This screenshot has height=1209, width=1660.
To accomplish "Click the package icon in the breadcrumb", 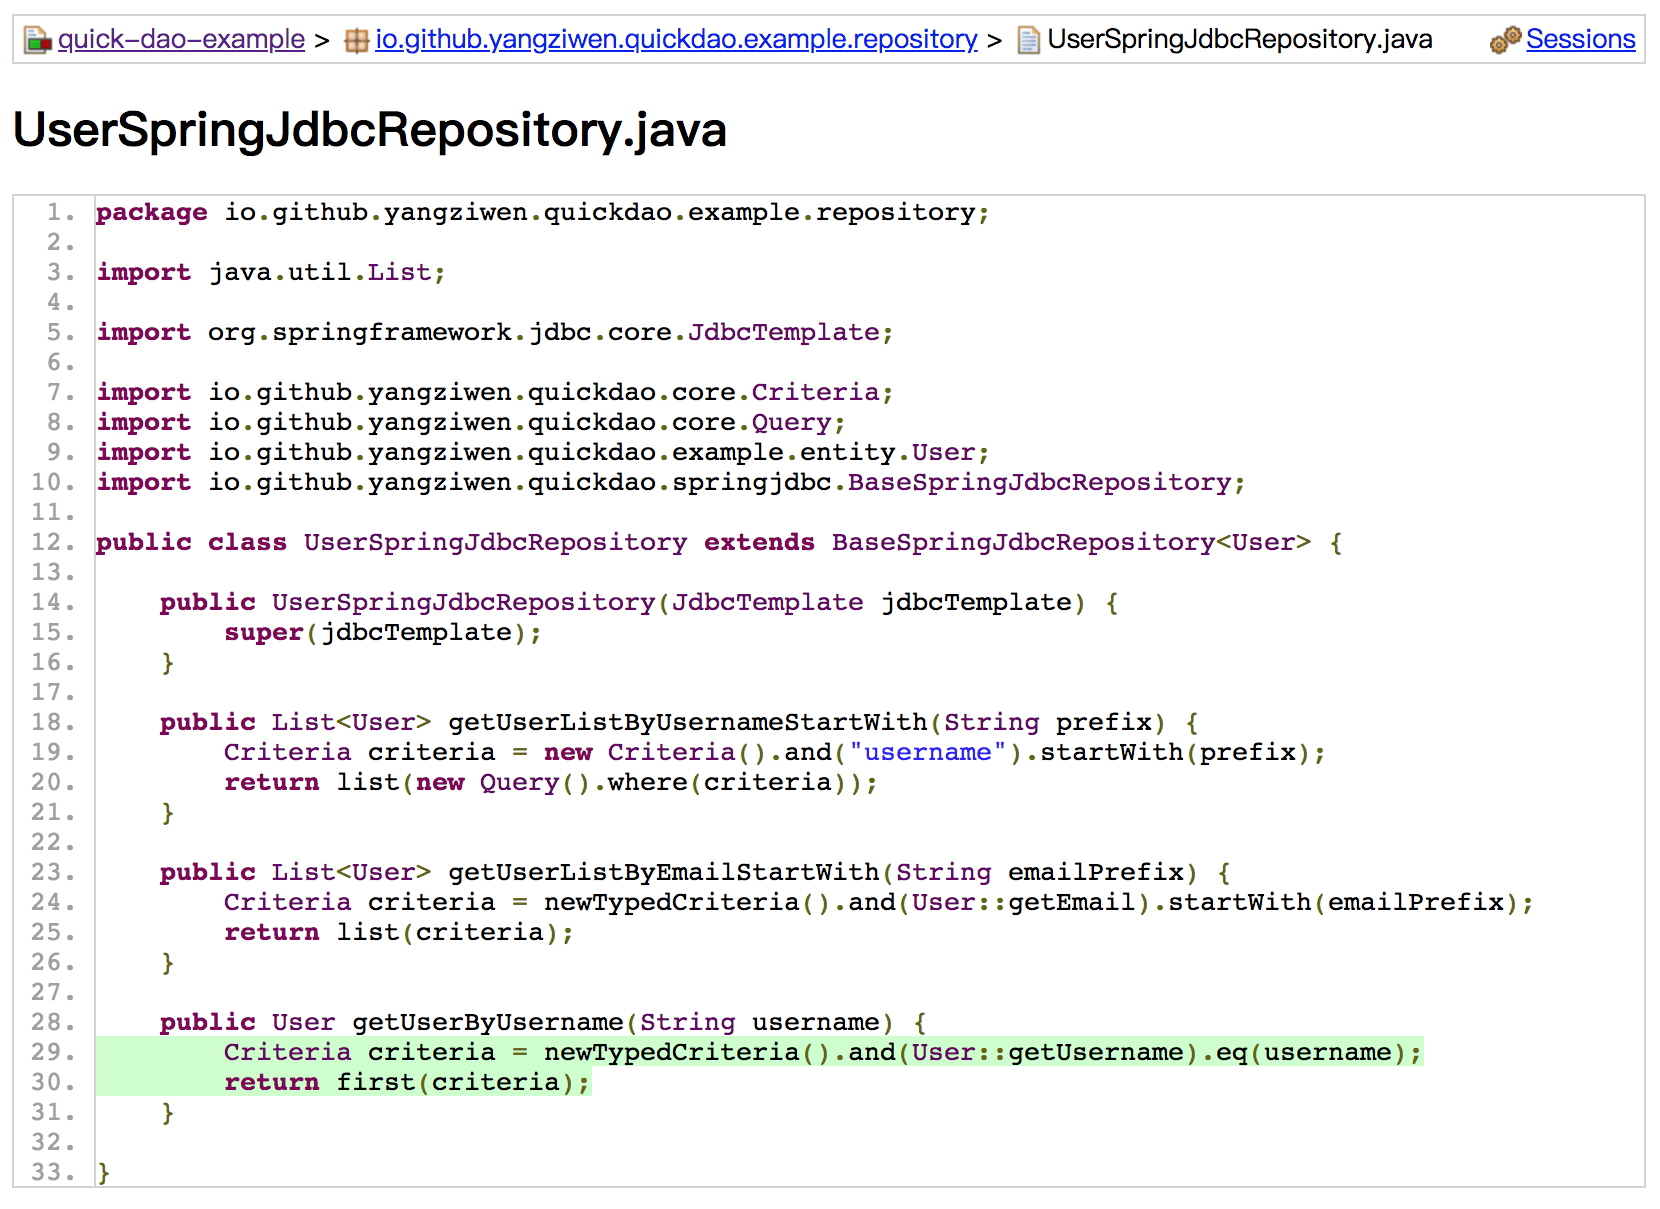I will pyautogui.click(x=356, y=41).
